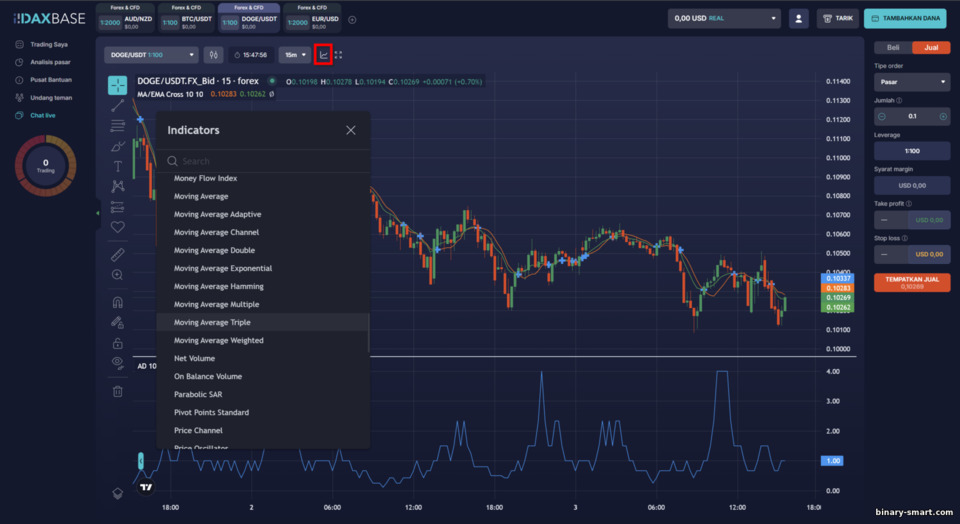The image size is (960, 524).
Task: Click the heart favorites icon
Action: coord(118,227)
